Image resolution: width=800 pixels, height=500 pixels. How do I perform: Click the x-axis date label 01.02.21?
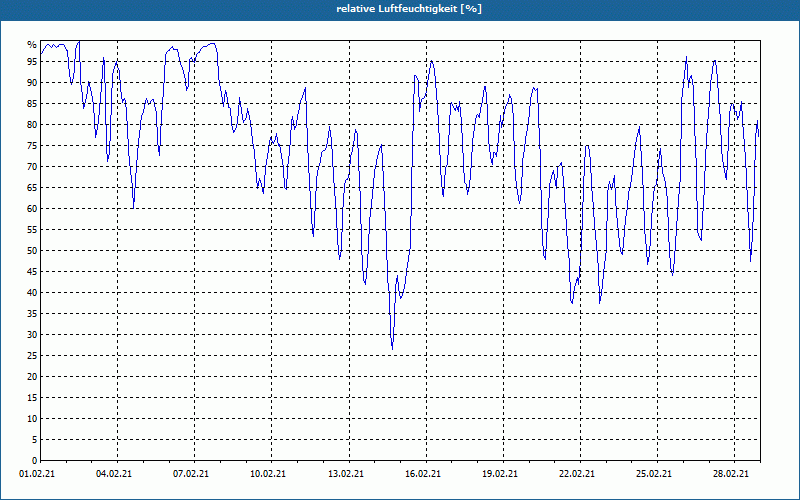tap(37, 474)
